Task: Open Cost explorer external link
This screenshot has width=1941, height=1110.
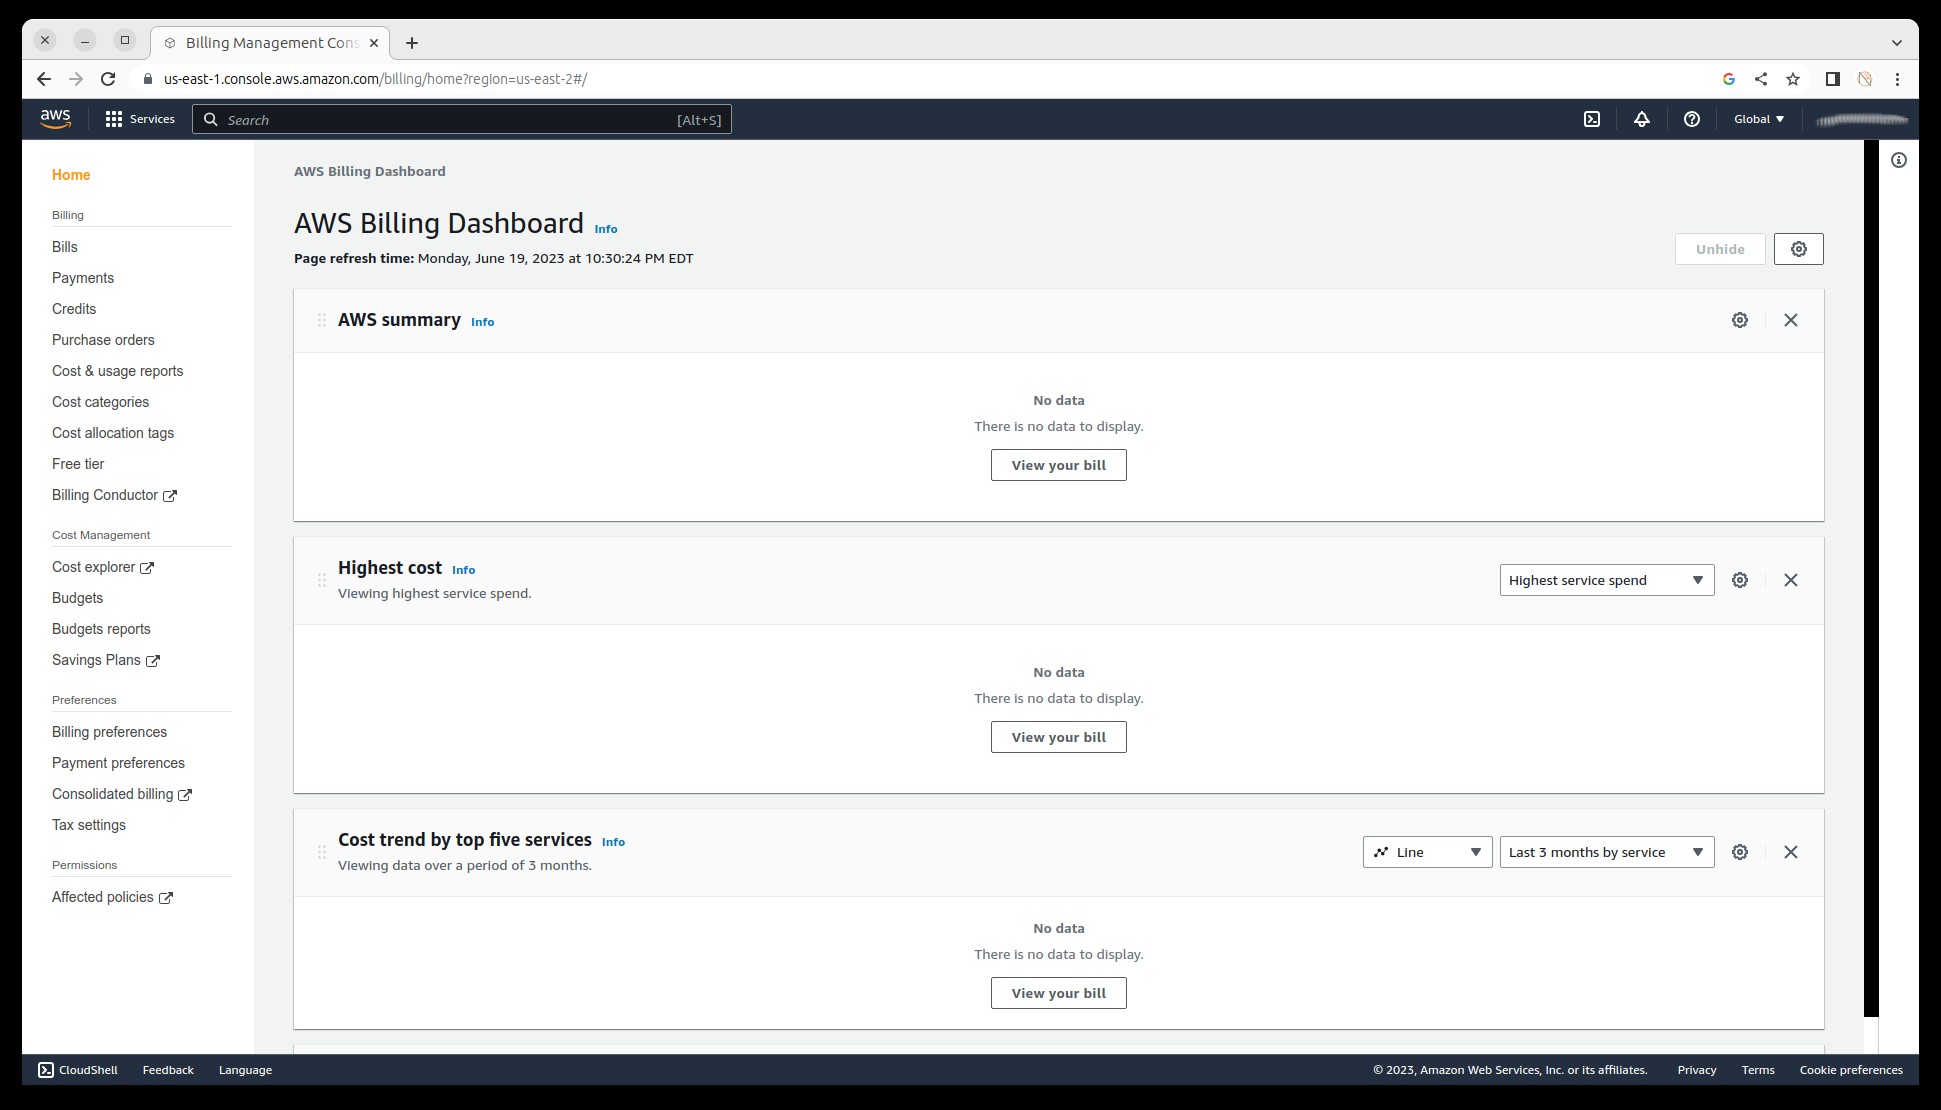Action: [103, 567]
